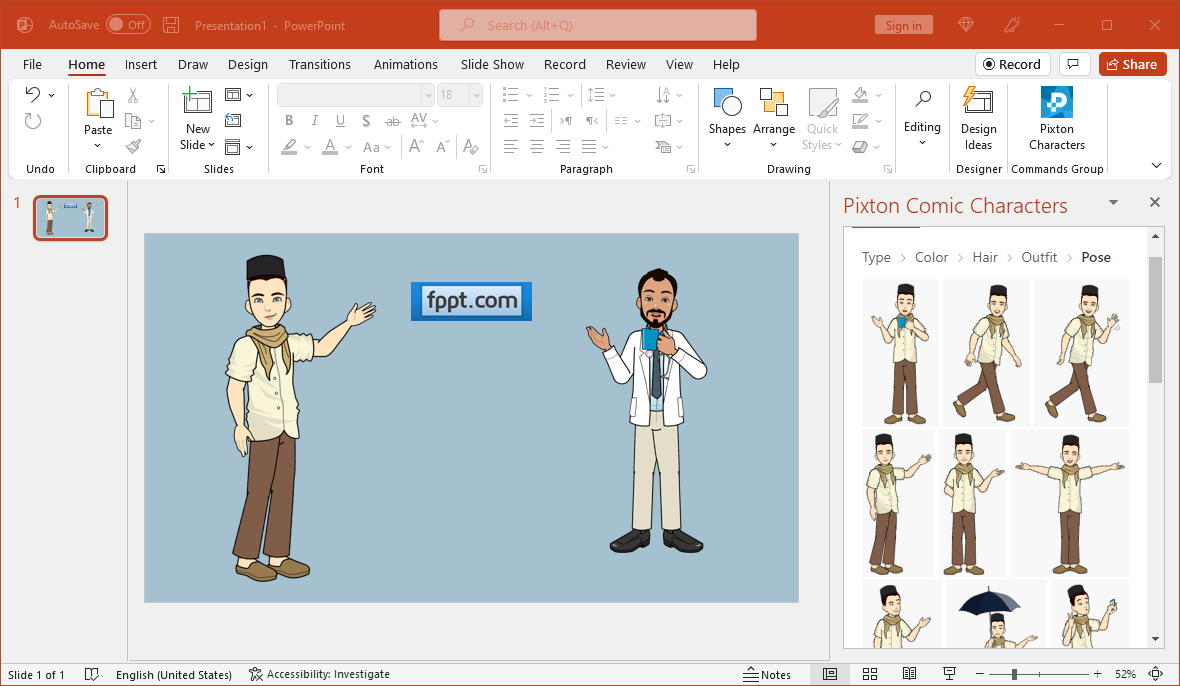Click the Paste clipboard icon

(99, 104)
